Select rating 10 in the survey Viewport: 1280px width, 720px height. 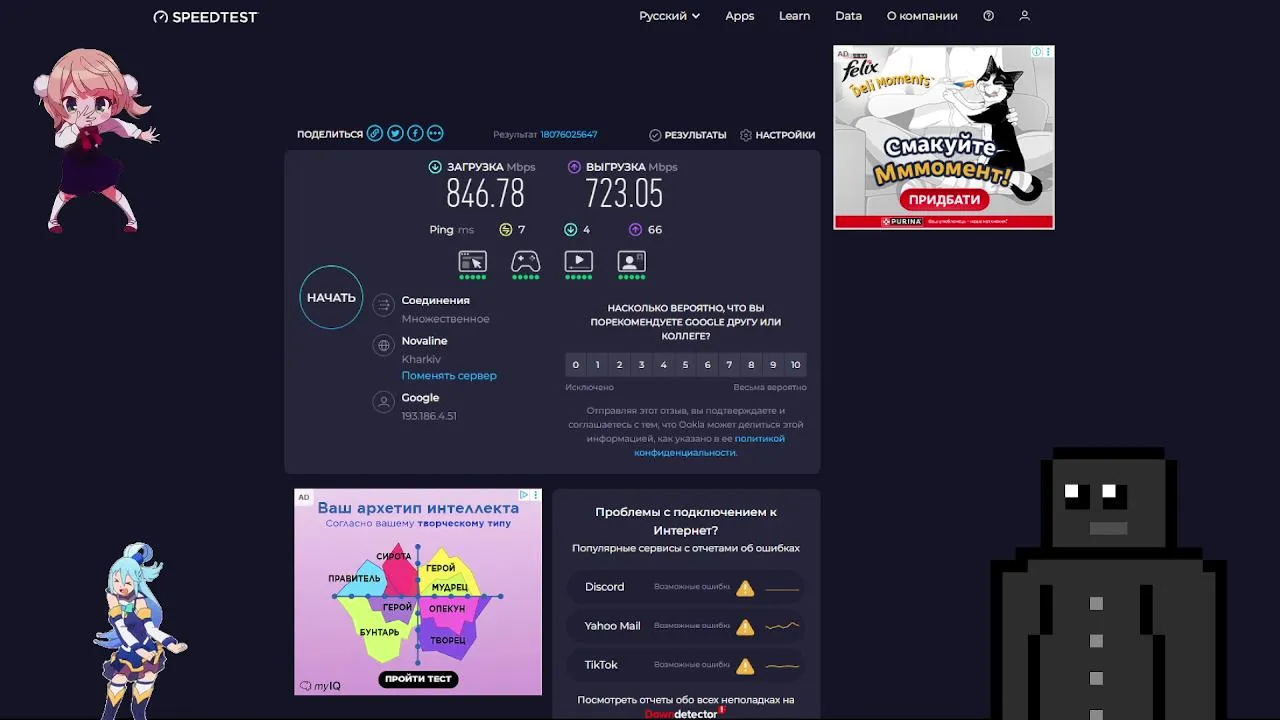(795, 364)
